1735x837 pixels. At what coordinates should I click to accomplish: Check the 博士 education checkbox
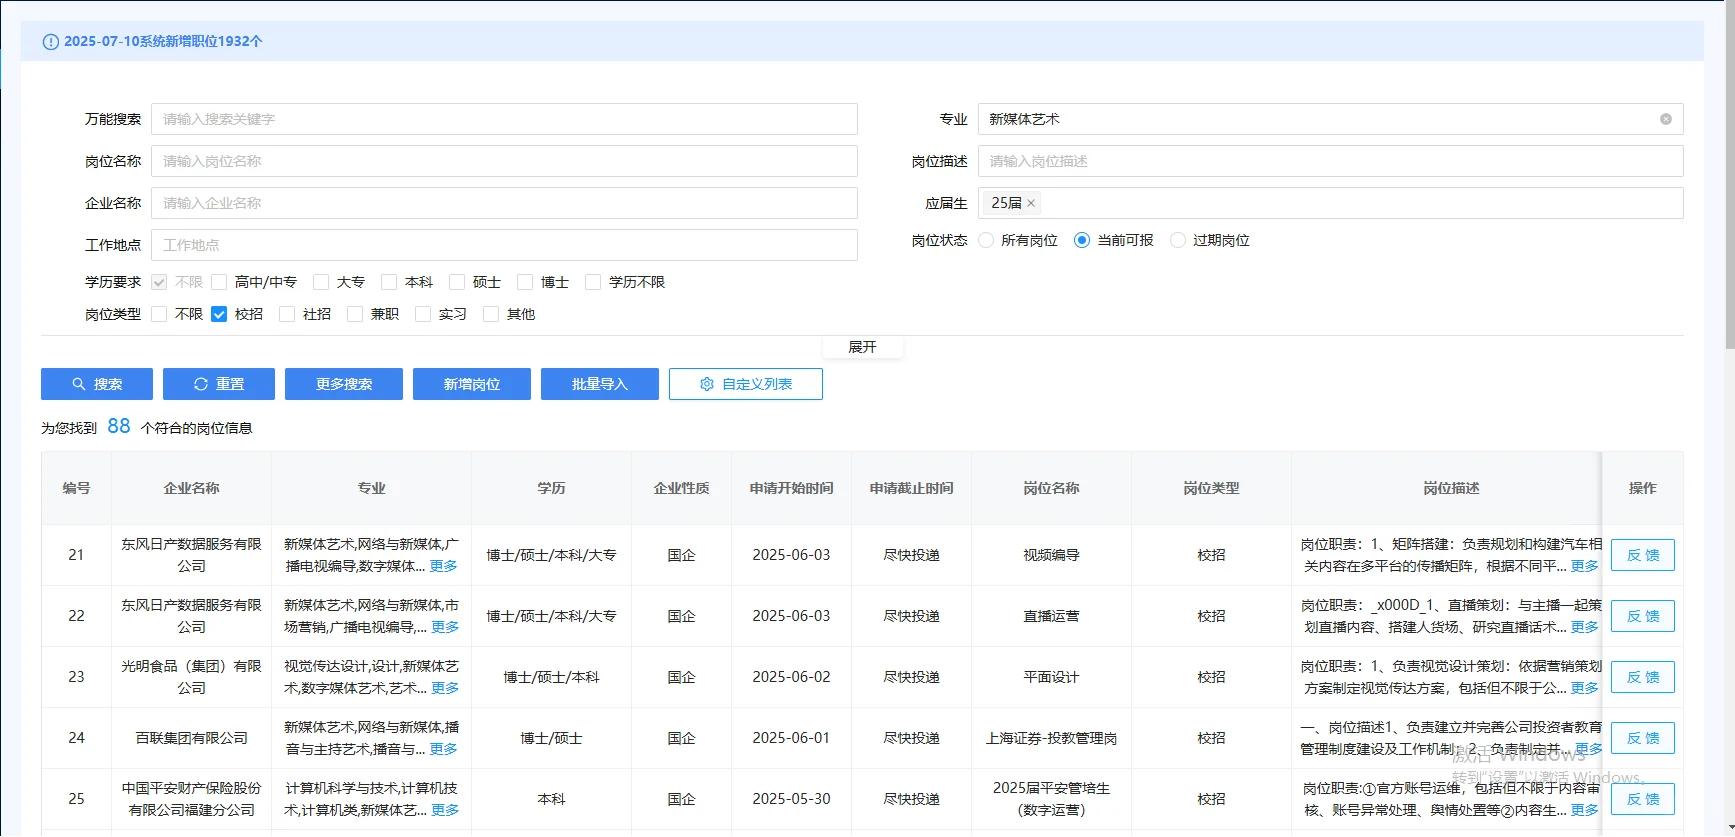(x=525, y=282)
